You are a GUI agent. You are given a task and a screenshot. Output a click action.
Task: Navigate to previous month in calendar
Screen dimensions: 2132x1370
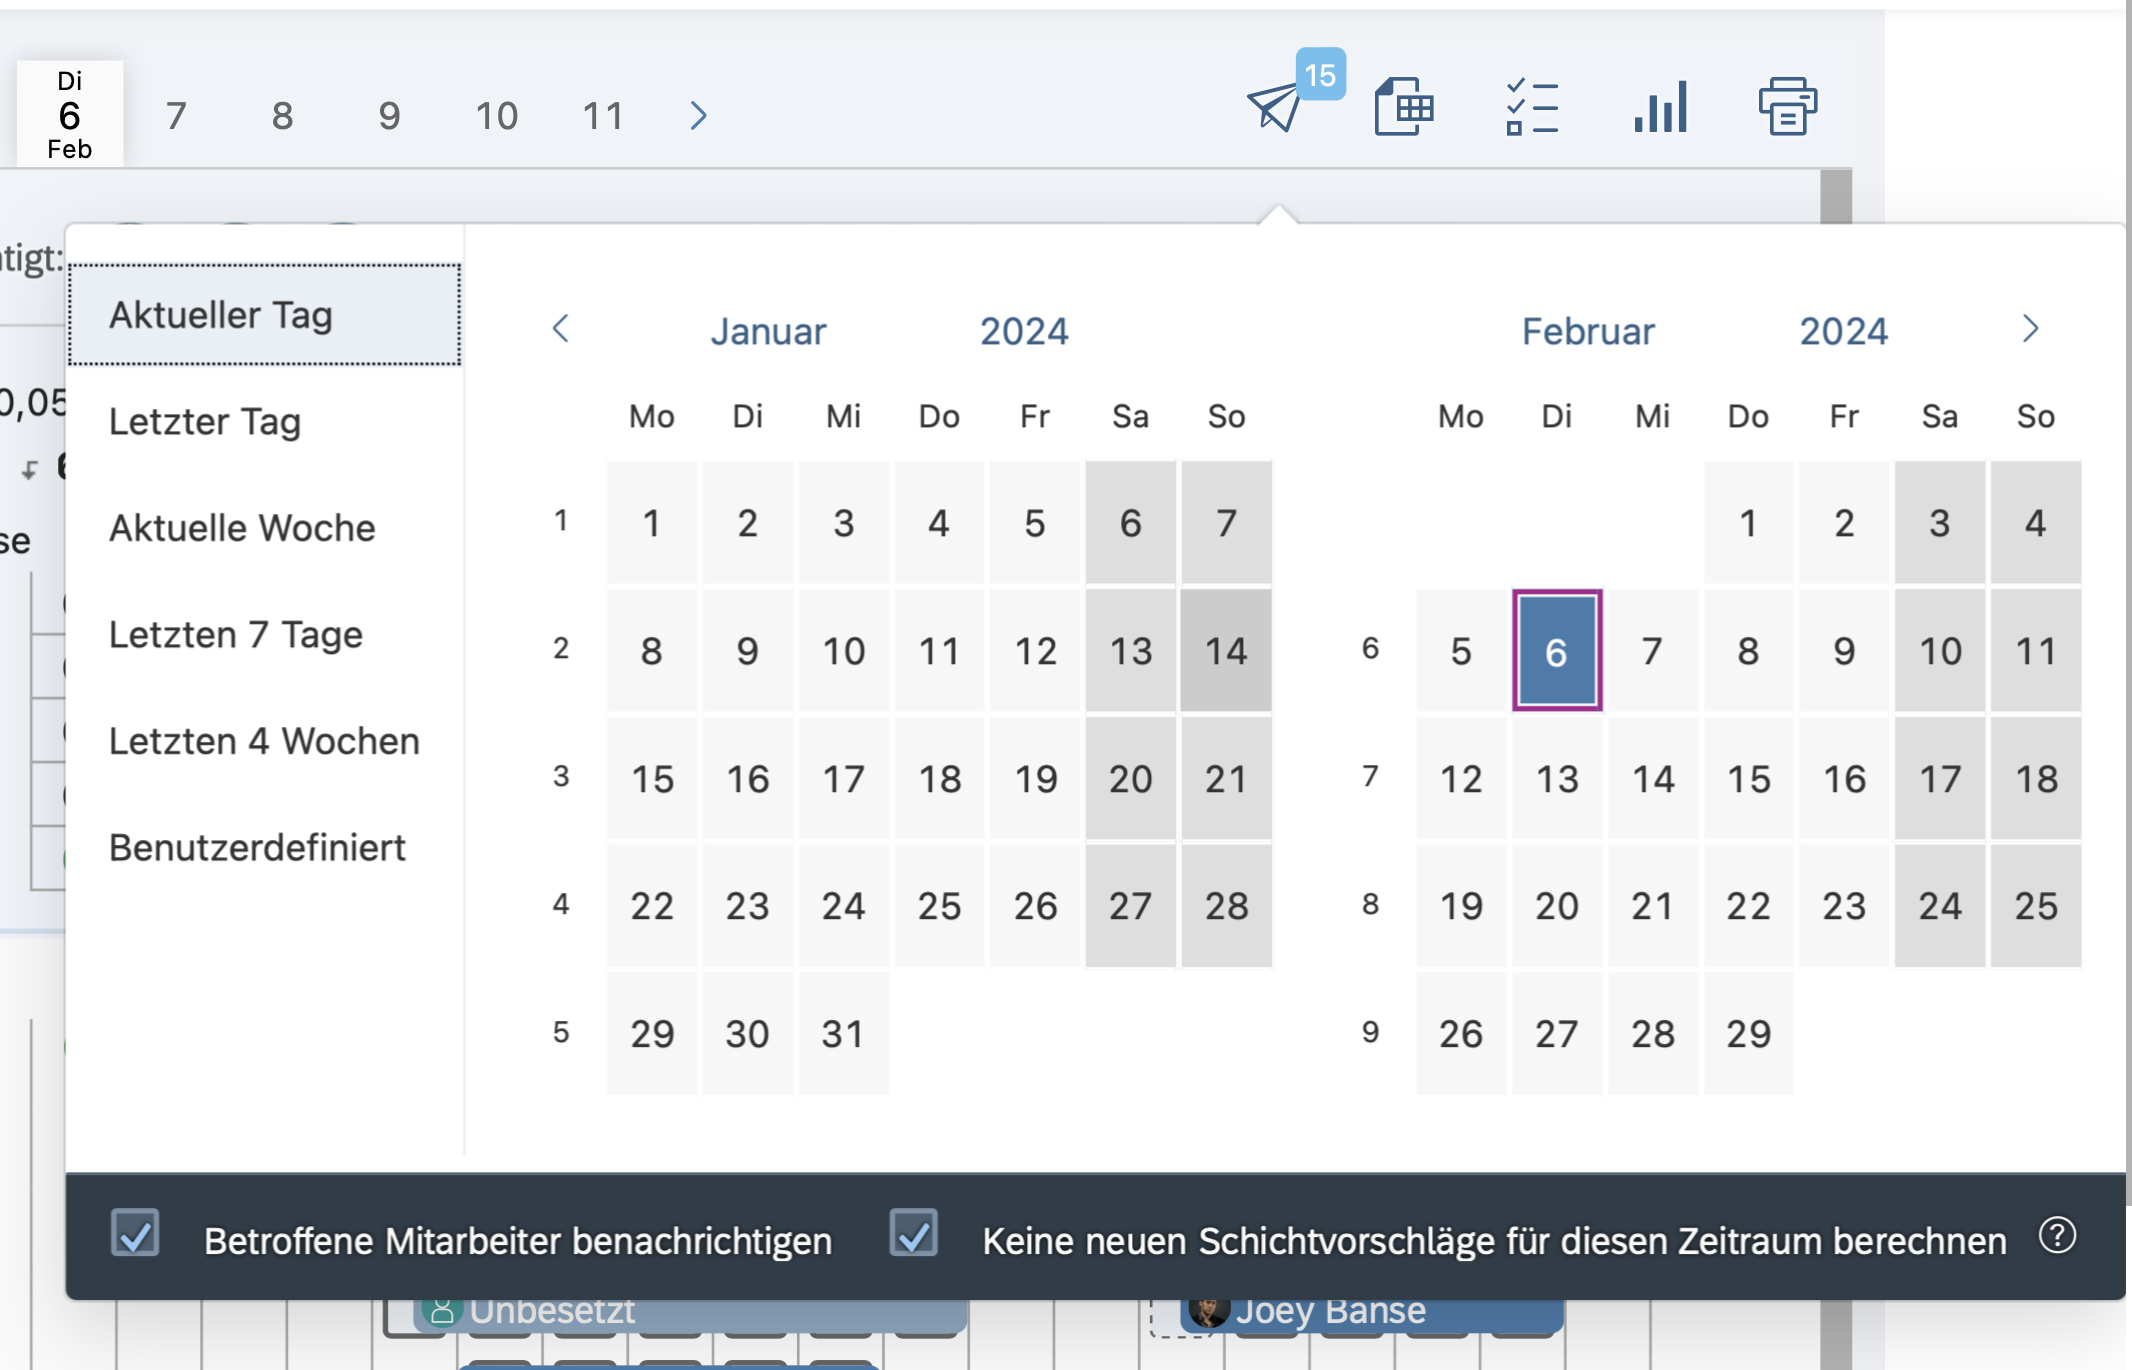(561, 329)
